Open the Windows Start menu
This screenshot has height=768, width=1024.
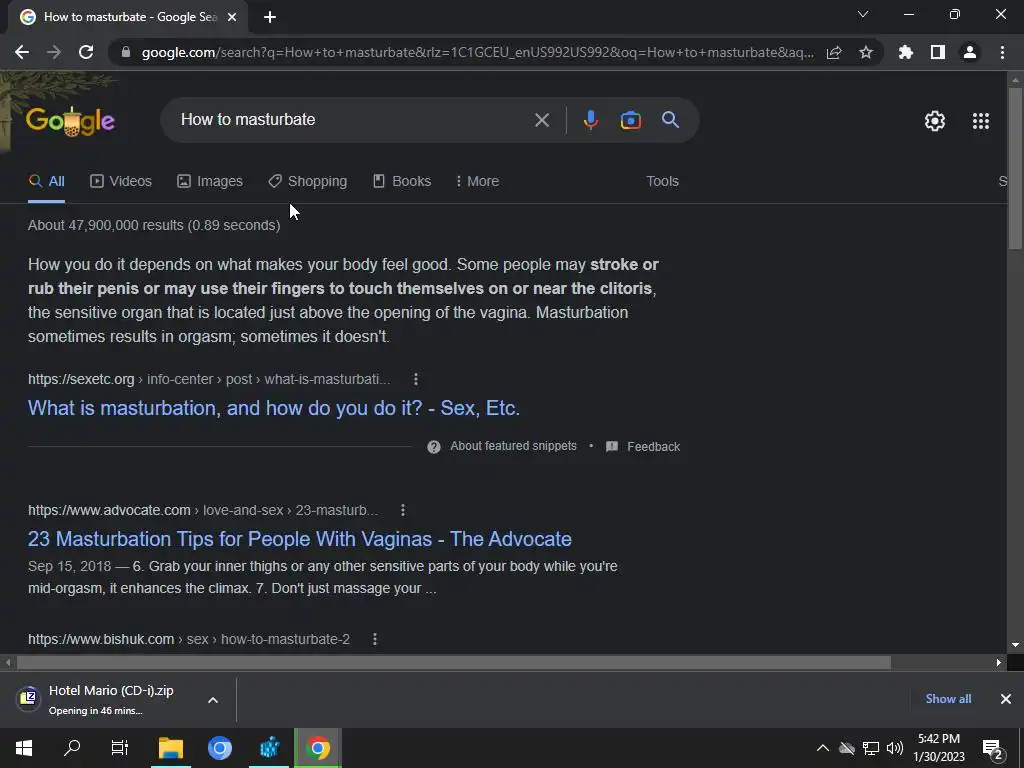pos(24,748)
